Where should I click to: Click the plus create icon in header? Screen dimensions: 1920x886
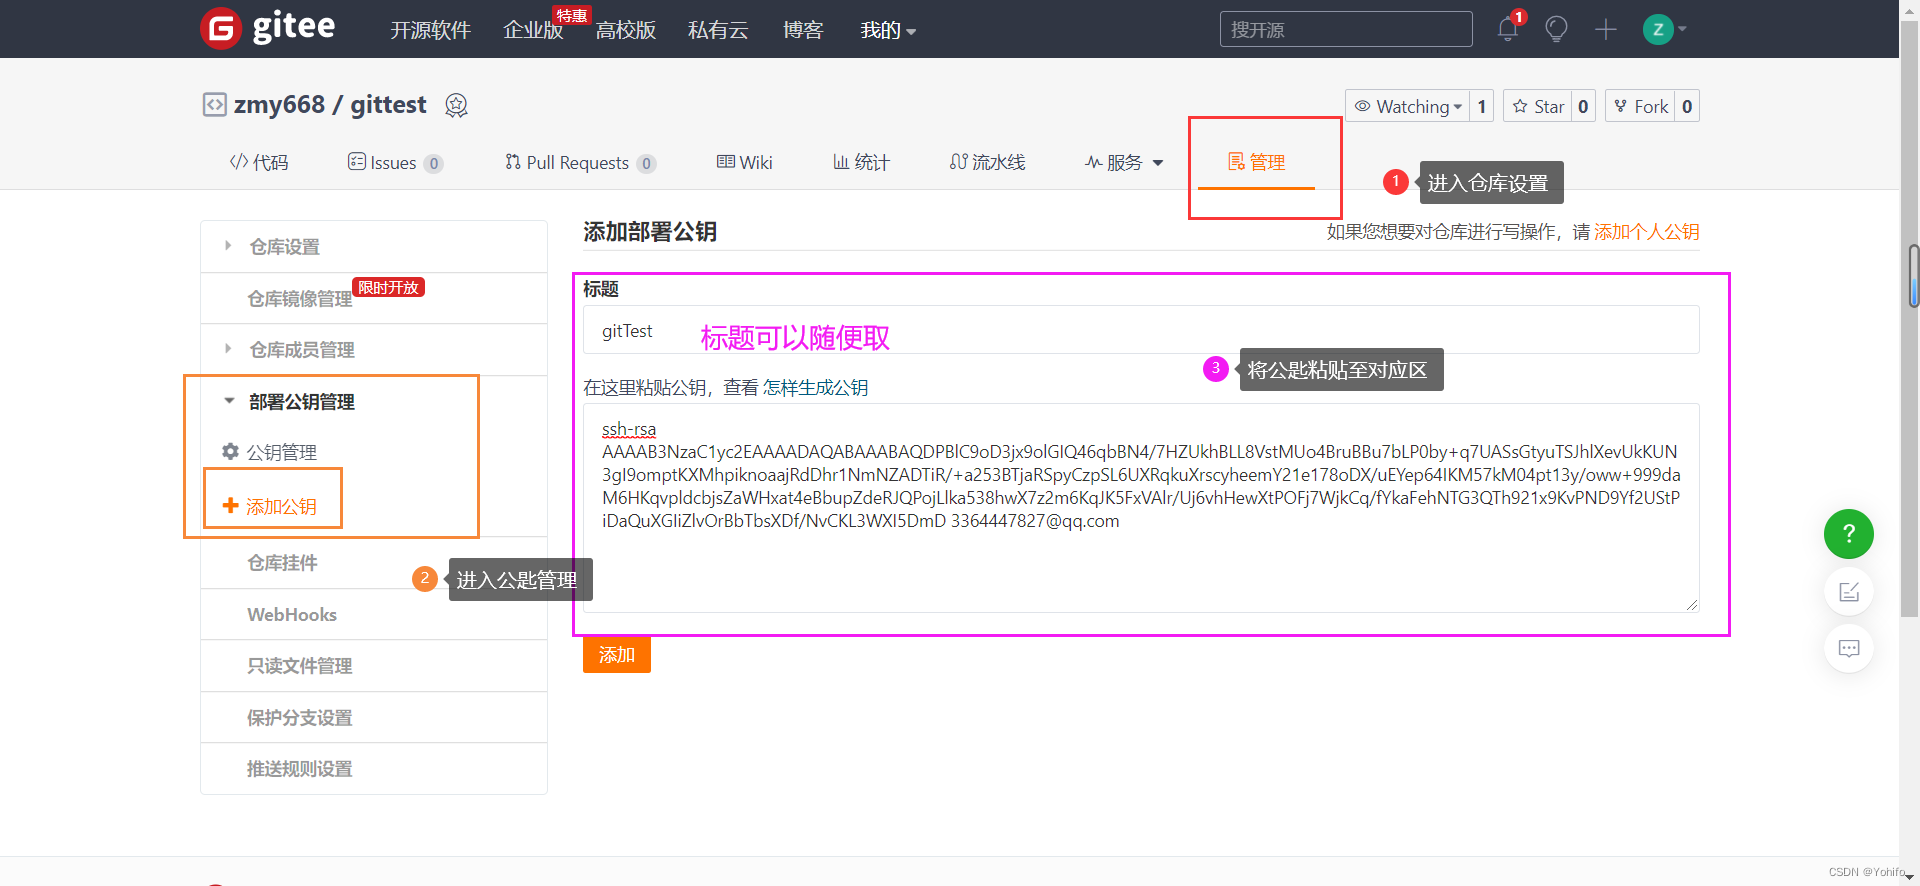click(1605, 29)
